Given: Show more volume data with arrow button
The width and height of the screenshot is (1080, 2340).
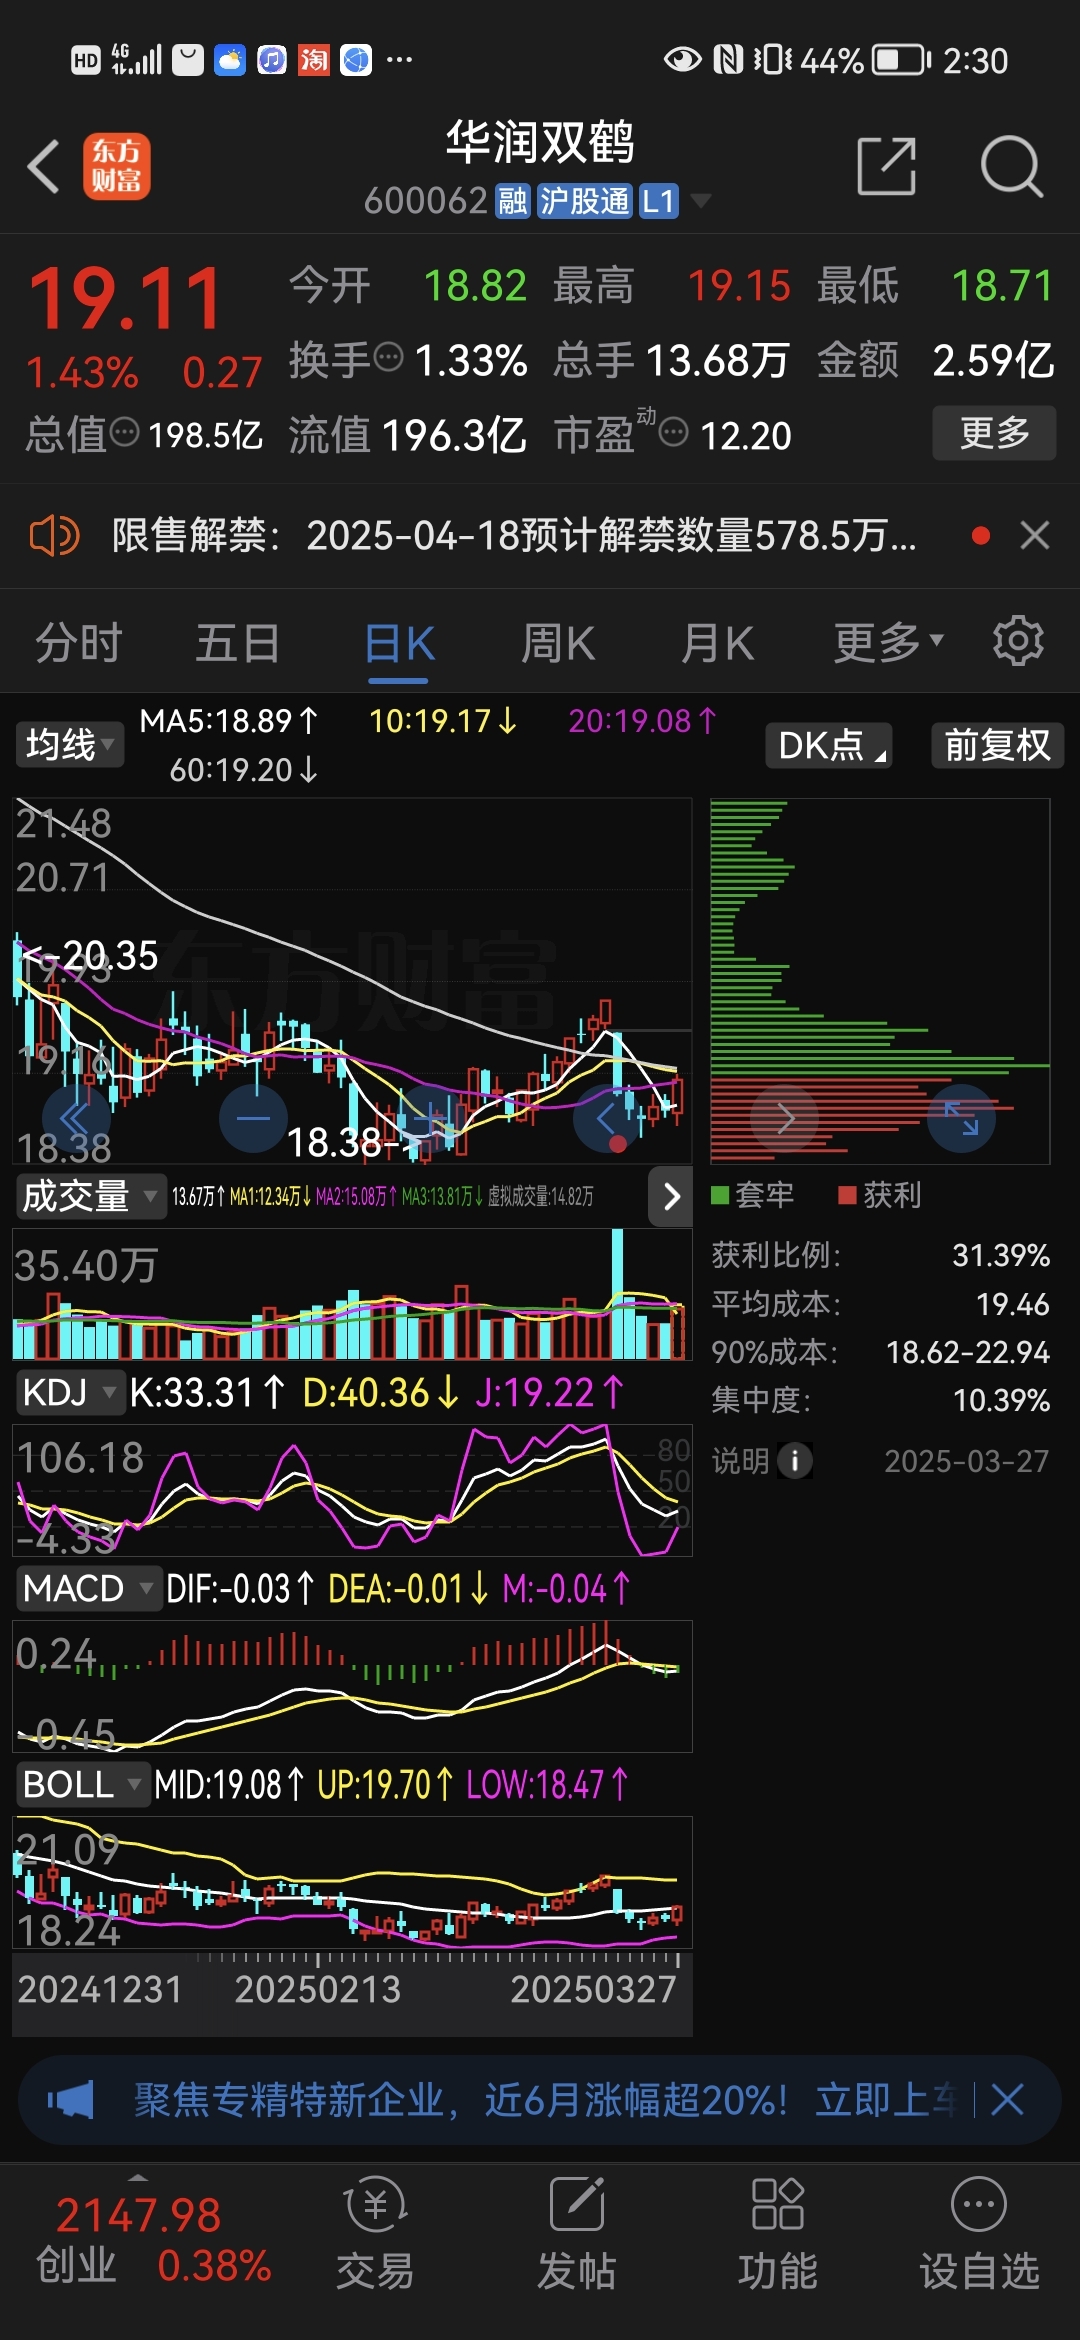Looking at the screenshot, I should 671,1196.
